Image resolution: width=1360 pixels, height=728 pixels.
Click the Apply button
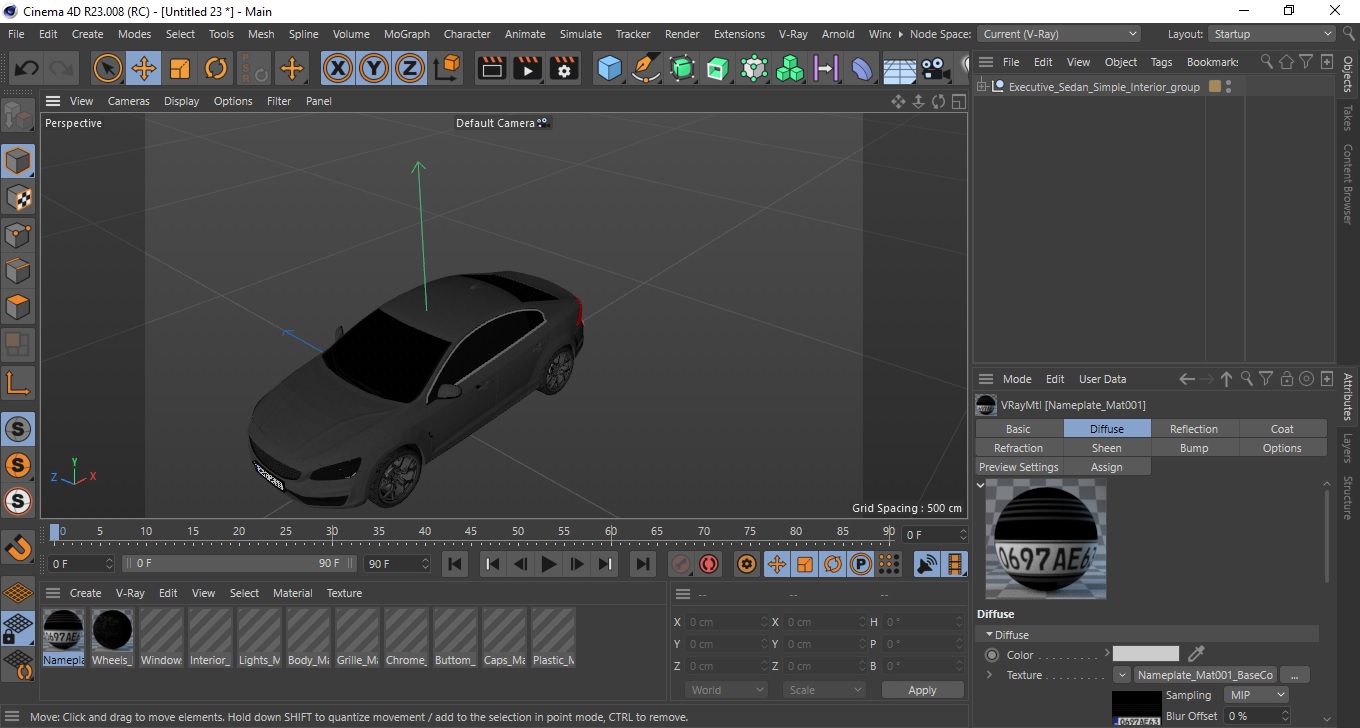point(922,690)
